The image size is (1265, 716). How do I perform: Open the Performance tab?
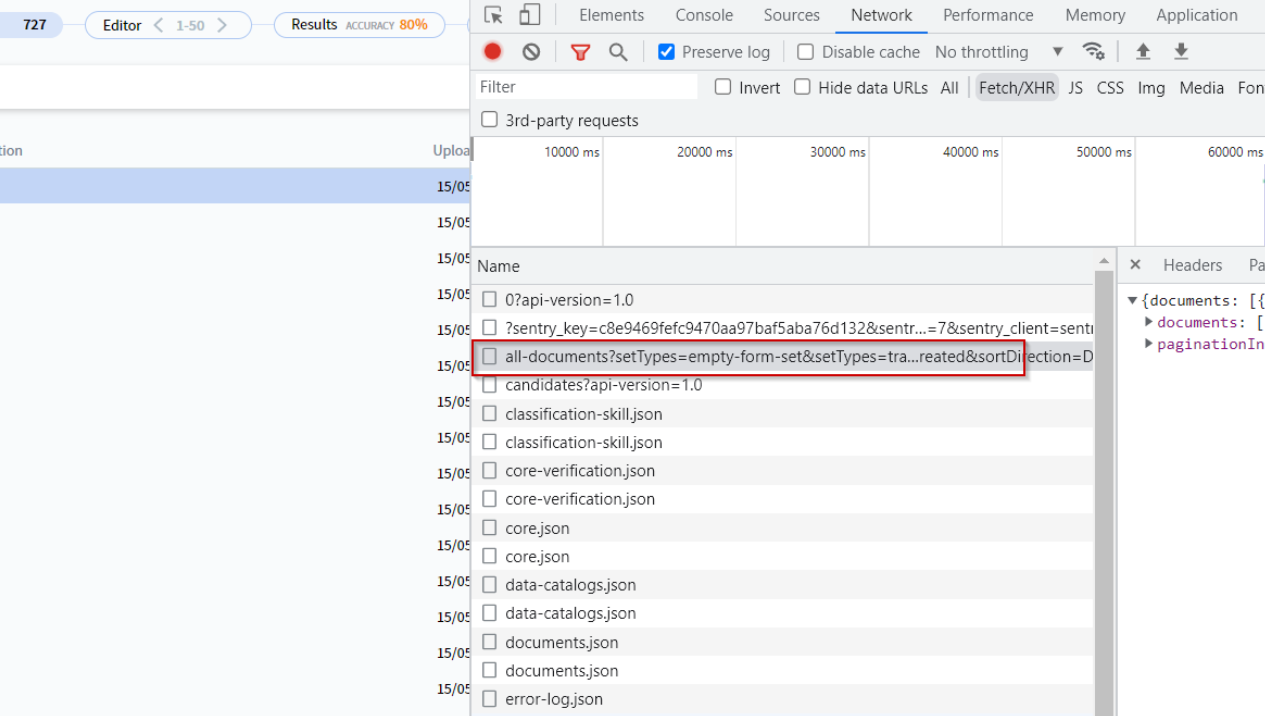point(988,15)
